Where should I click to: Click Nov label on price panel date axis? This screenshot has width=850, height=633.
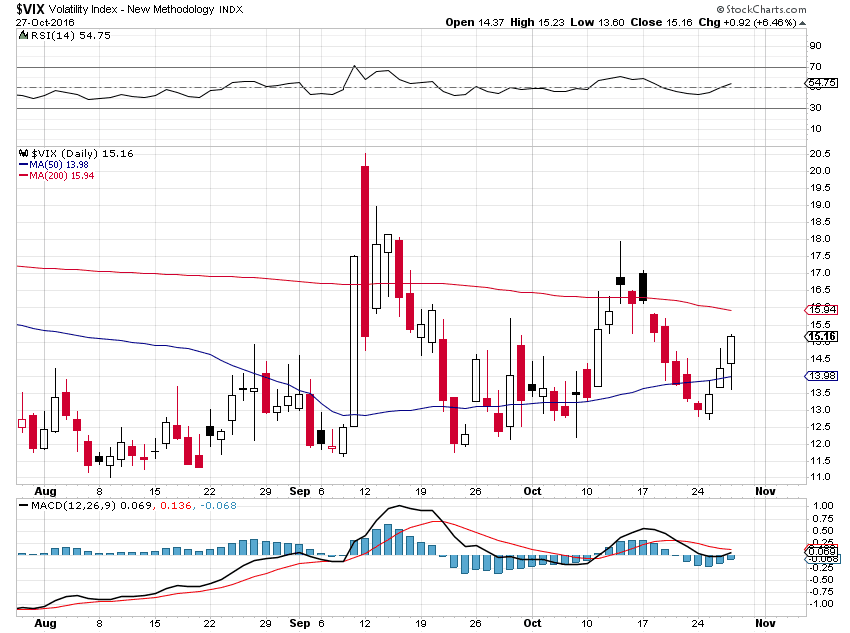765,491
